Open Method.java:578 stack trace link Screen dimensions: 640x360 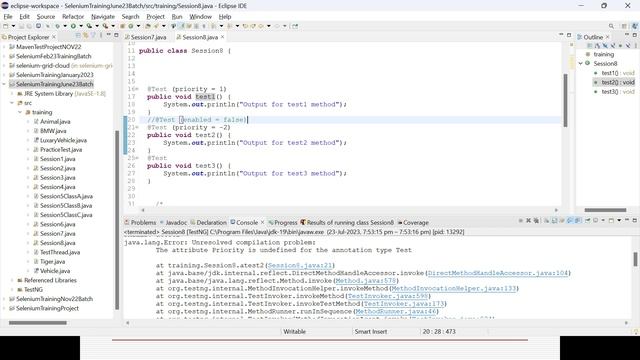pyautogui.click(x=366, y=281)
